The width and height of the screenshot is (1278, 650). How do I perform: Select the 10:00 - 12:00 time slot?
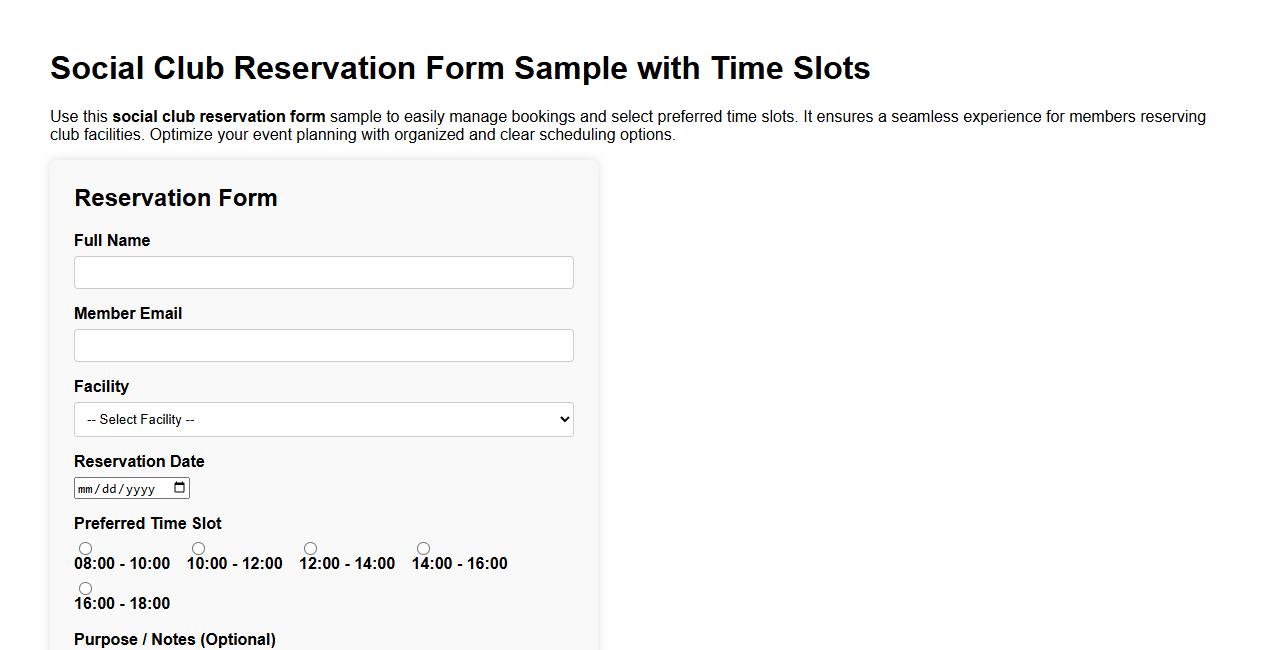[x=198, y=548]
